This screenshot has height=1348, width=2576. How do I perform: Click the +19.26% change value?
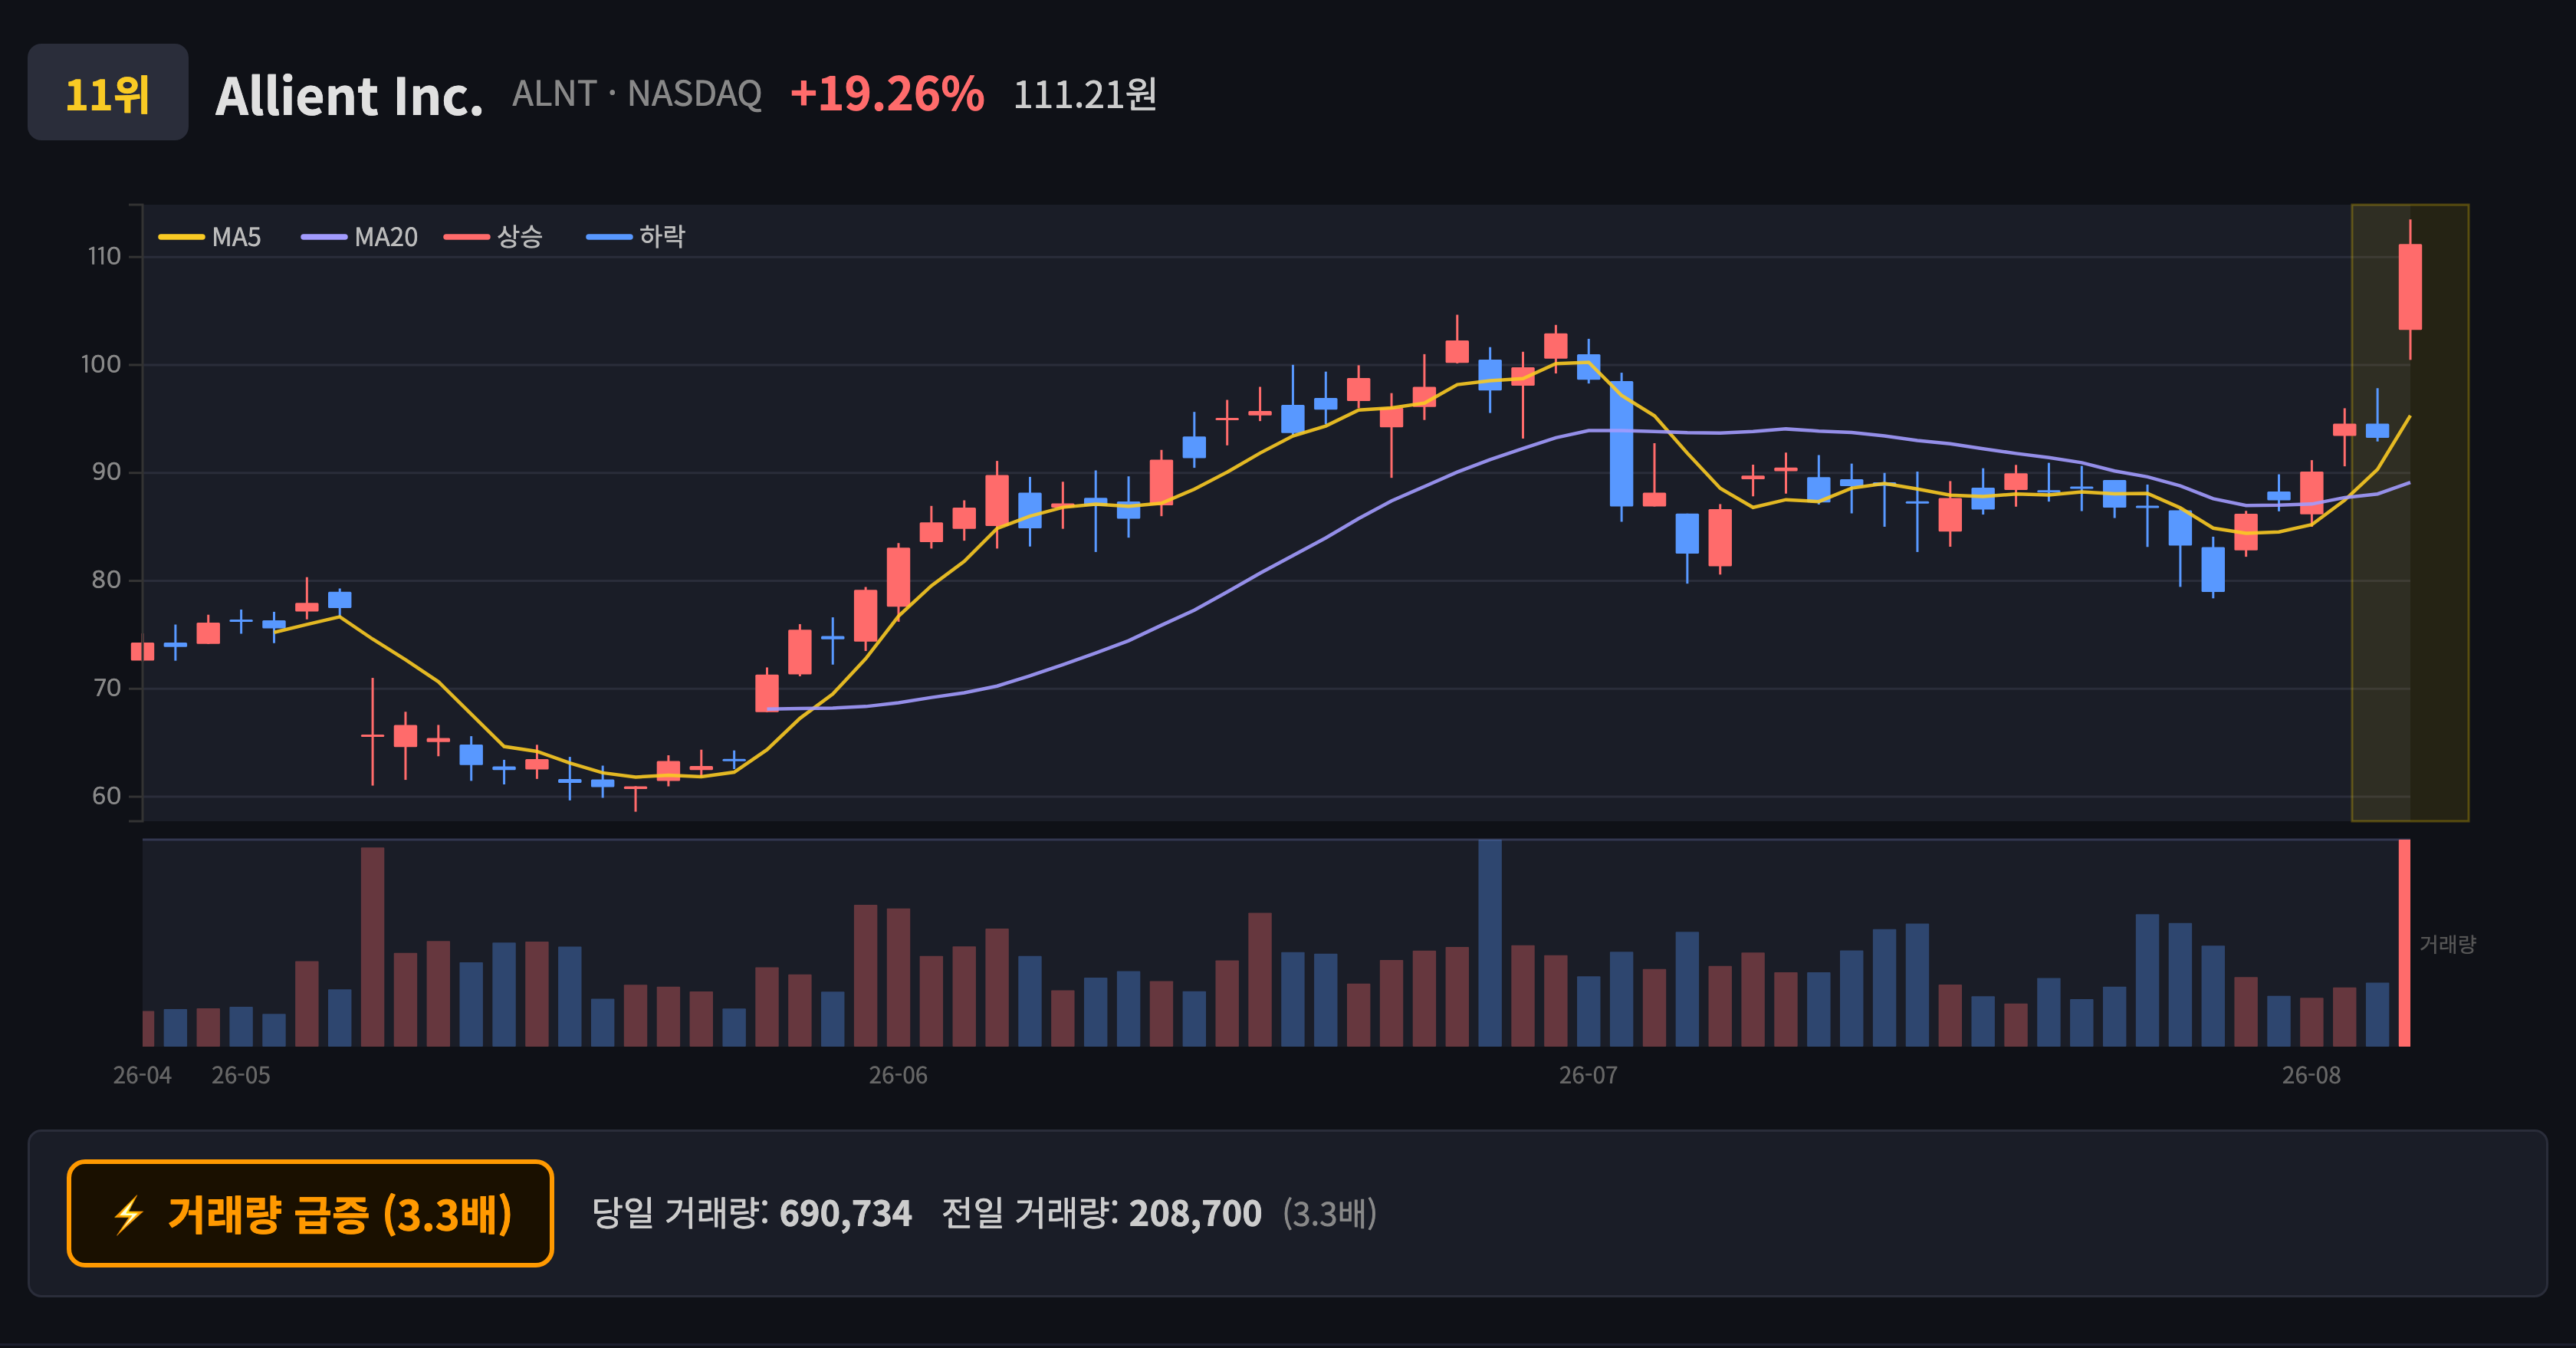coord(887,94)
